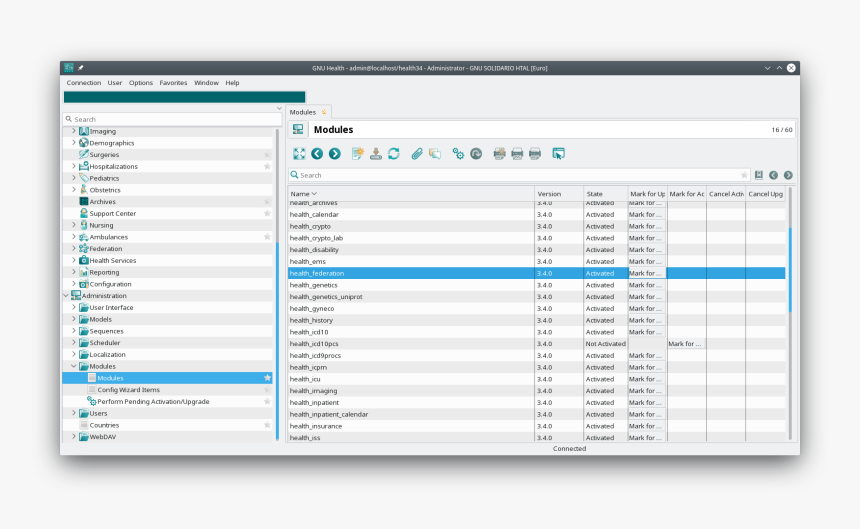Toggle the favorite star for the Ambulances entry
Image resolution: width=860 pixels, height=529 pixels.
(x=267, y=237)
